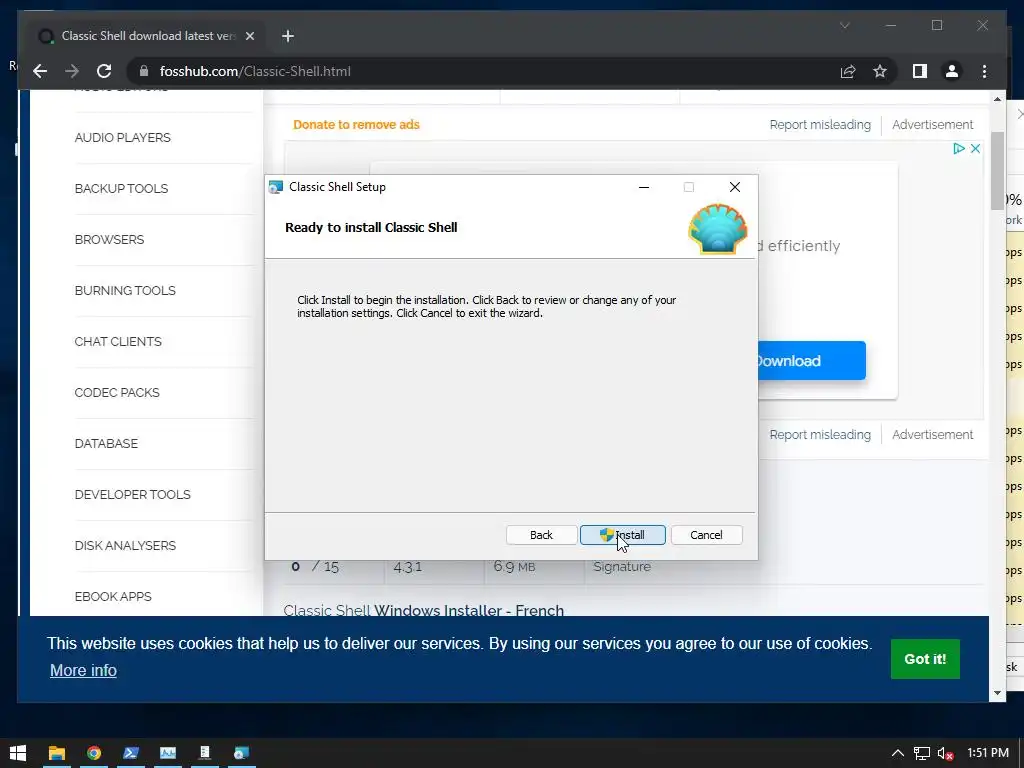Reload the fosshub page
1024x768 pixels.
[x=104, y=71]
